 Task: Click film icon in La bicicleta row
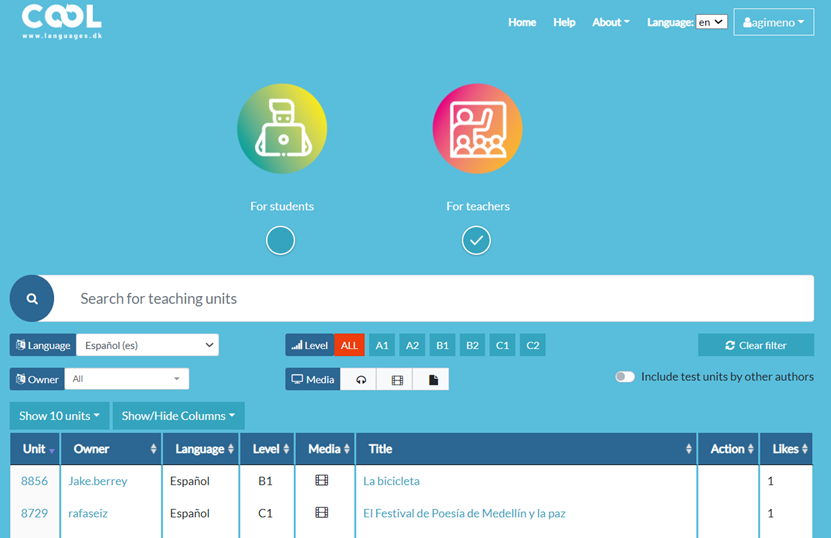pyautogui.click(x=321, y=481)
